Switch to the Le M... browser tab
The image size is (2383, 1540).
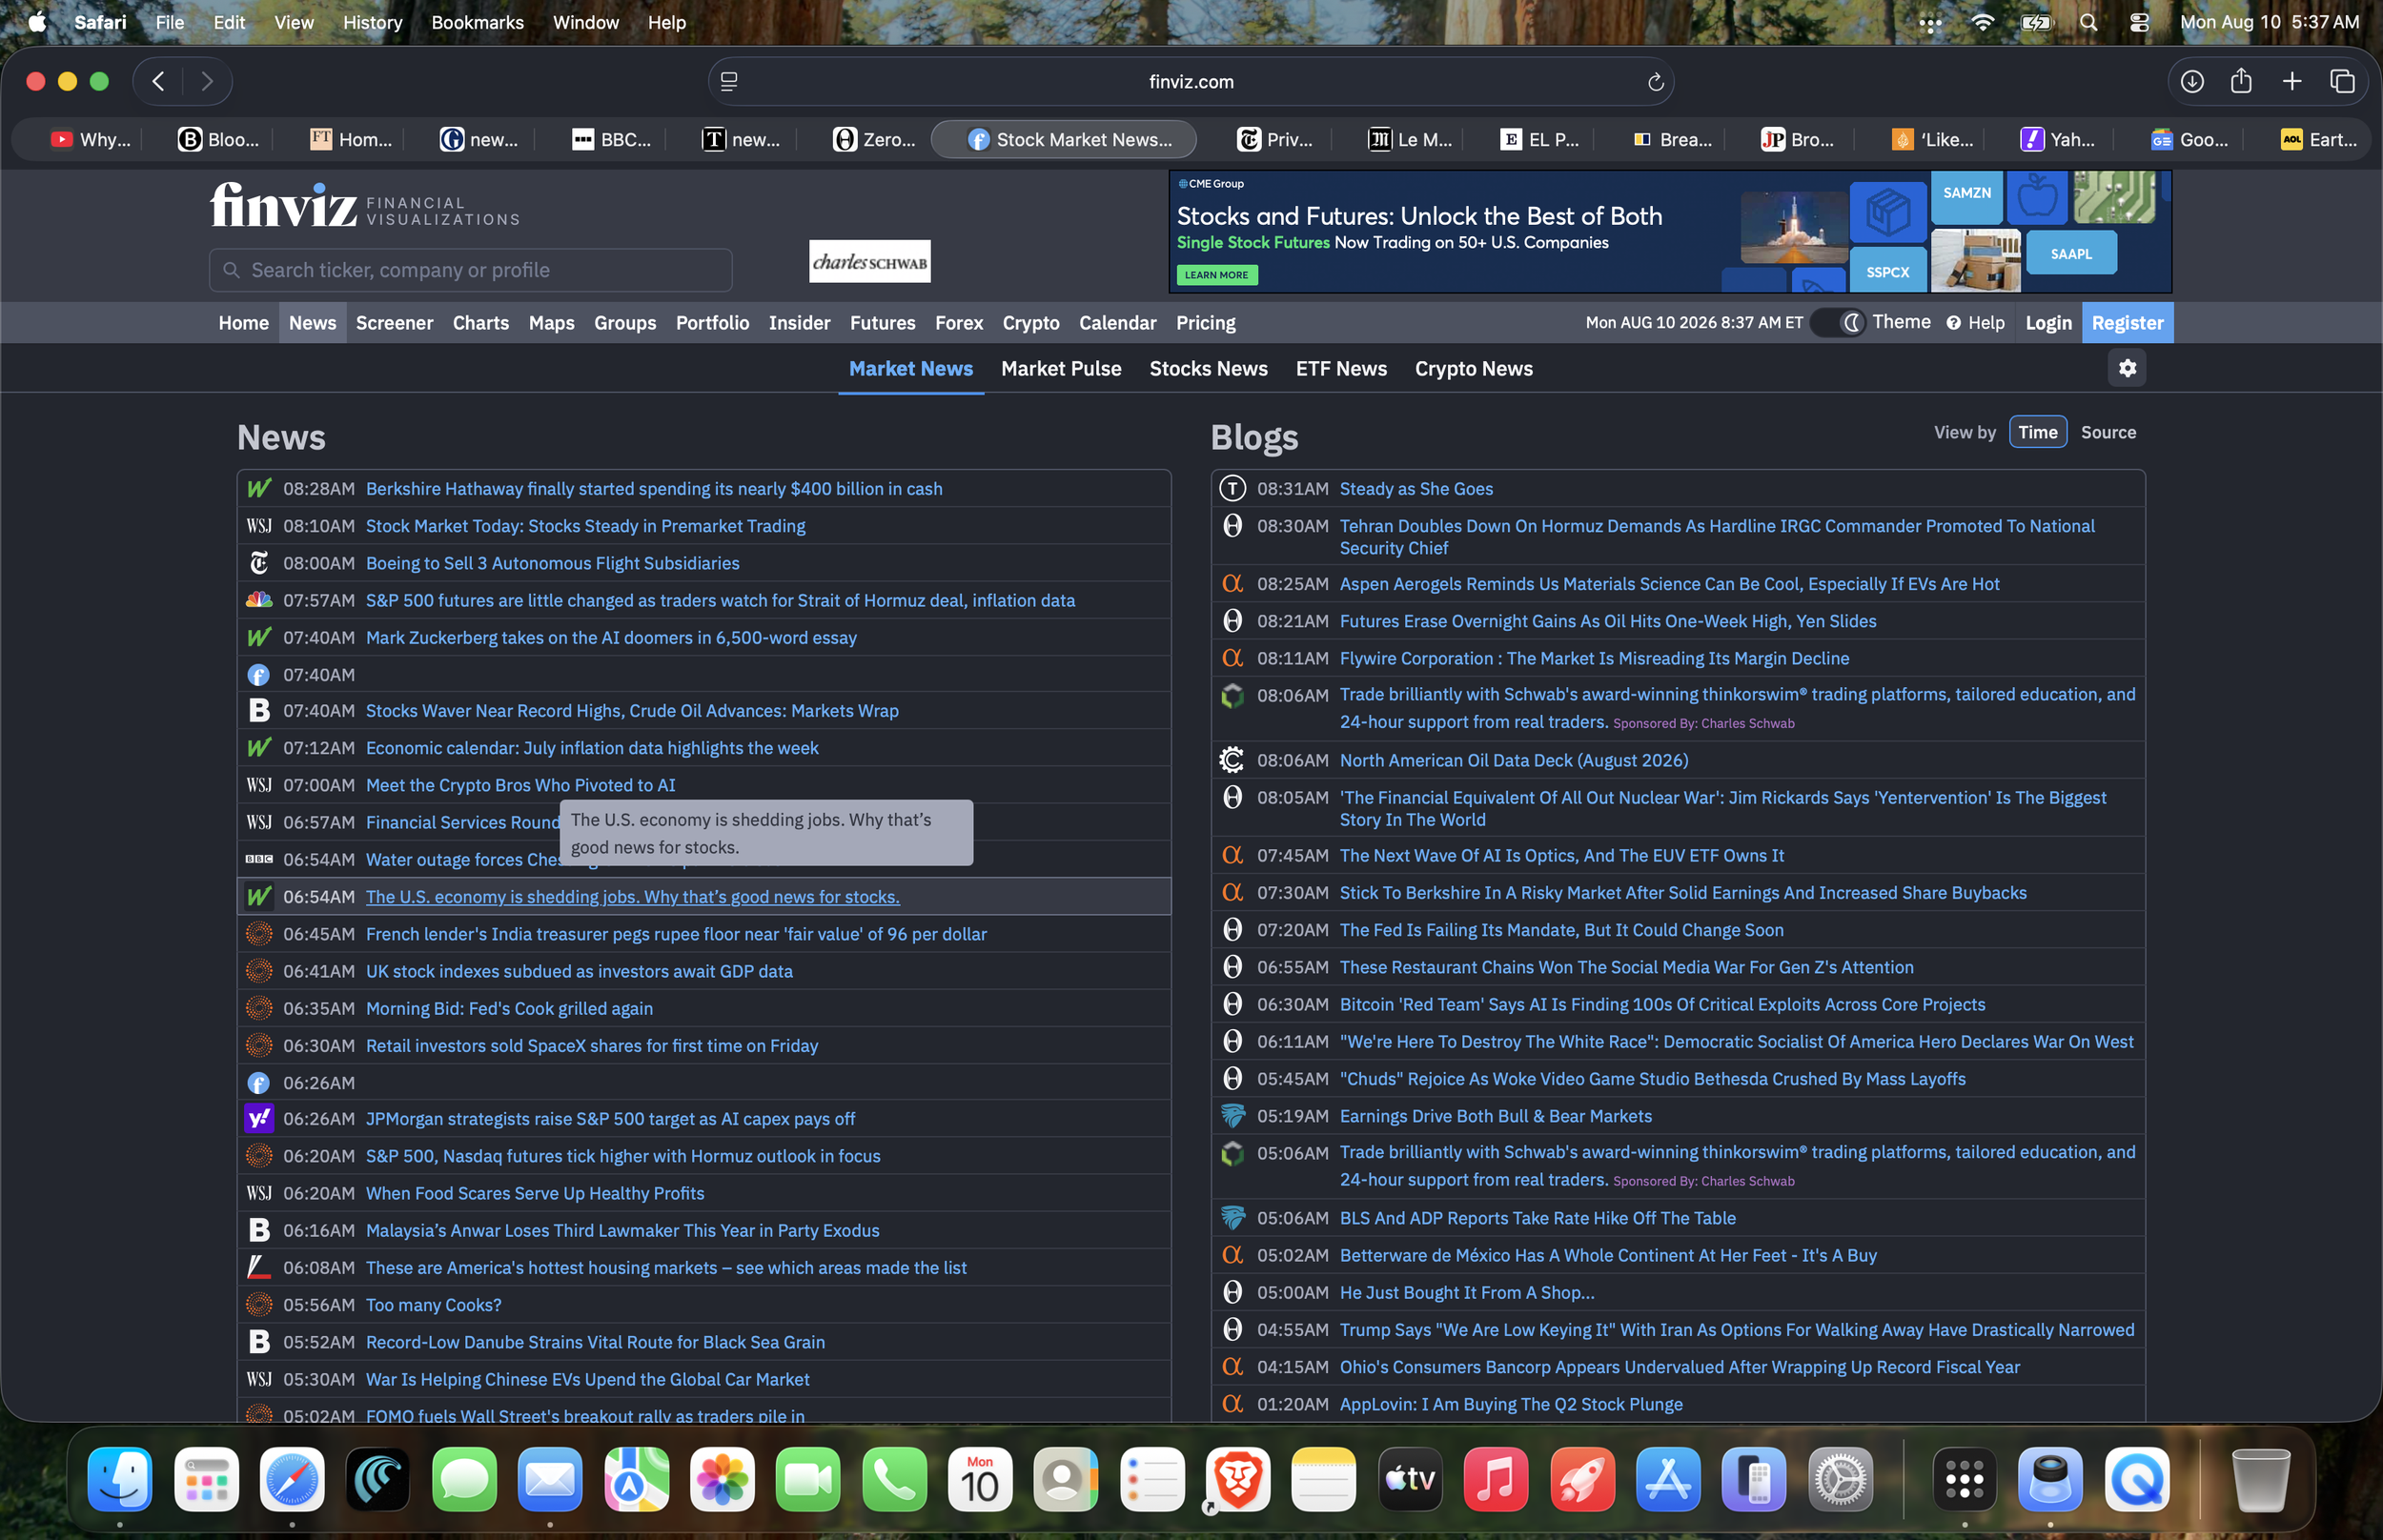1410,140
